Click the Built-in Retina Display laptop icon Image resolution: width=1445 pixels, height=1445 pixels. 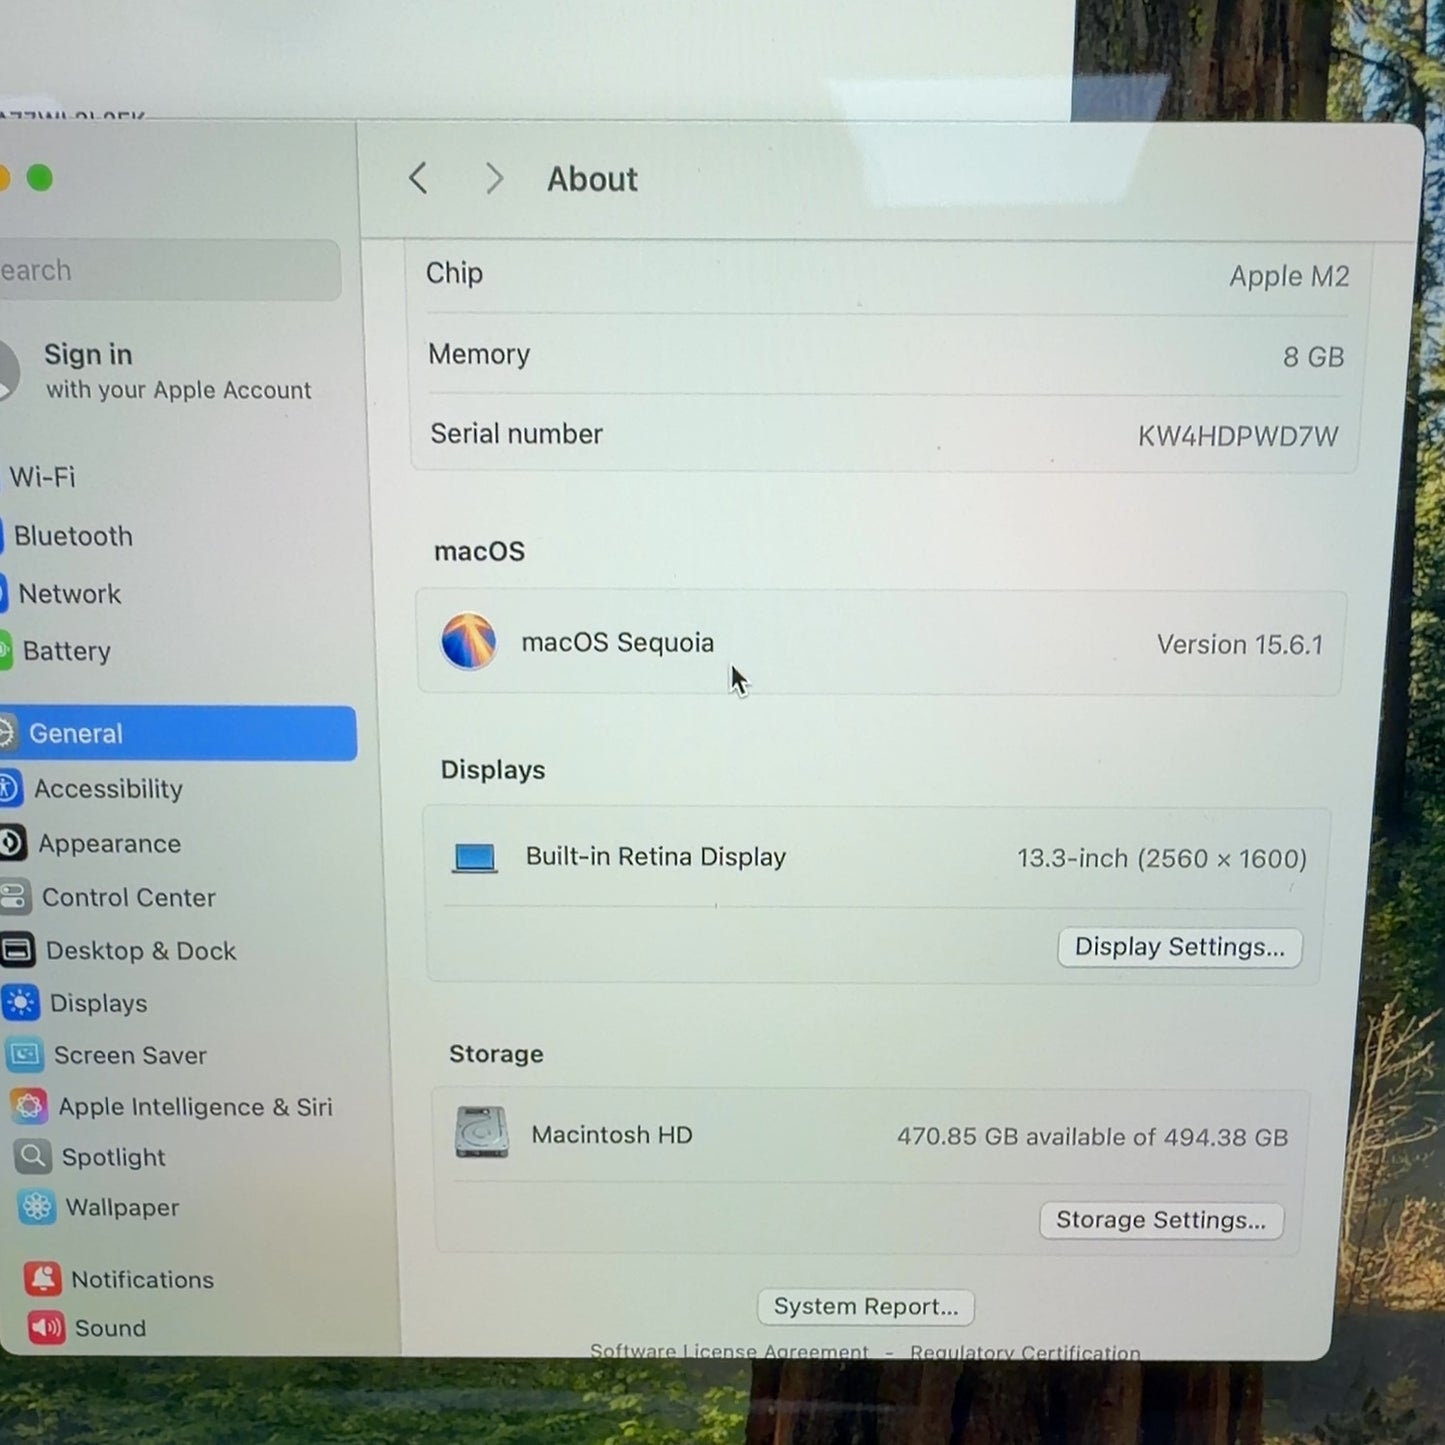coord(474,857)
